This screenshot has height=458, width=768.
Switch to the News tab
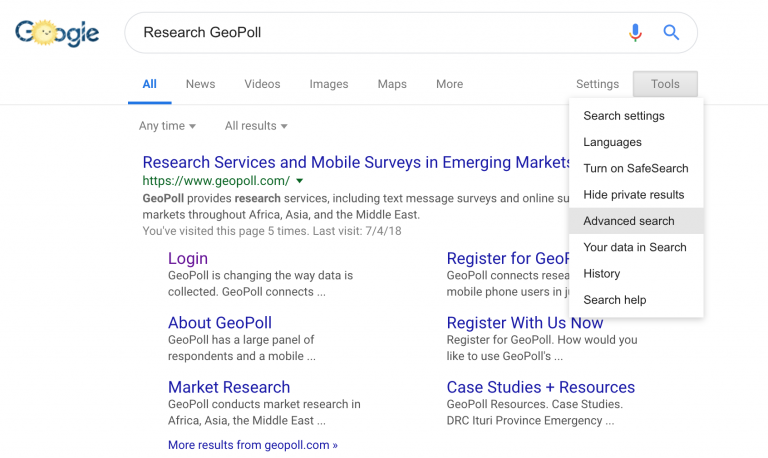[200, 84]
